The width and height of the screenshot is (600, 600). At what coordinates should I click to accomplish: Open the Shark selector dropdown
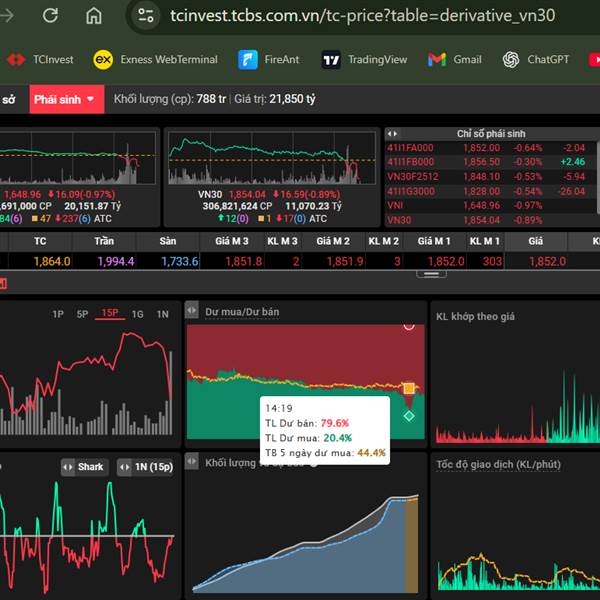(85, 467)
